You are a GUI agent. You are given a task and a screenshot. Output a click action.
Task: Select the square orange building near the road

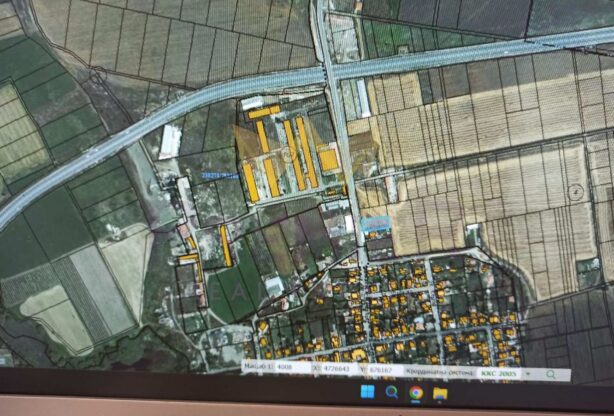328,159
